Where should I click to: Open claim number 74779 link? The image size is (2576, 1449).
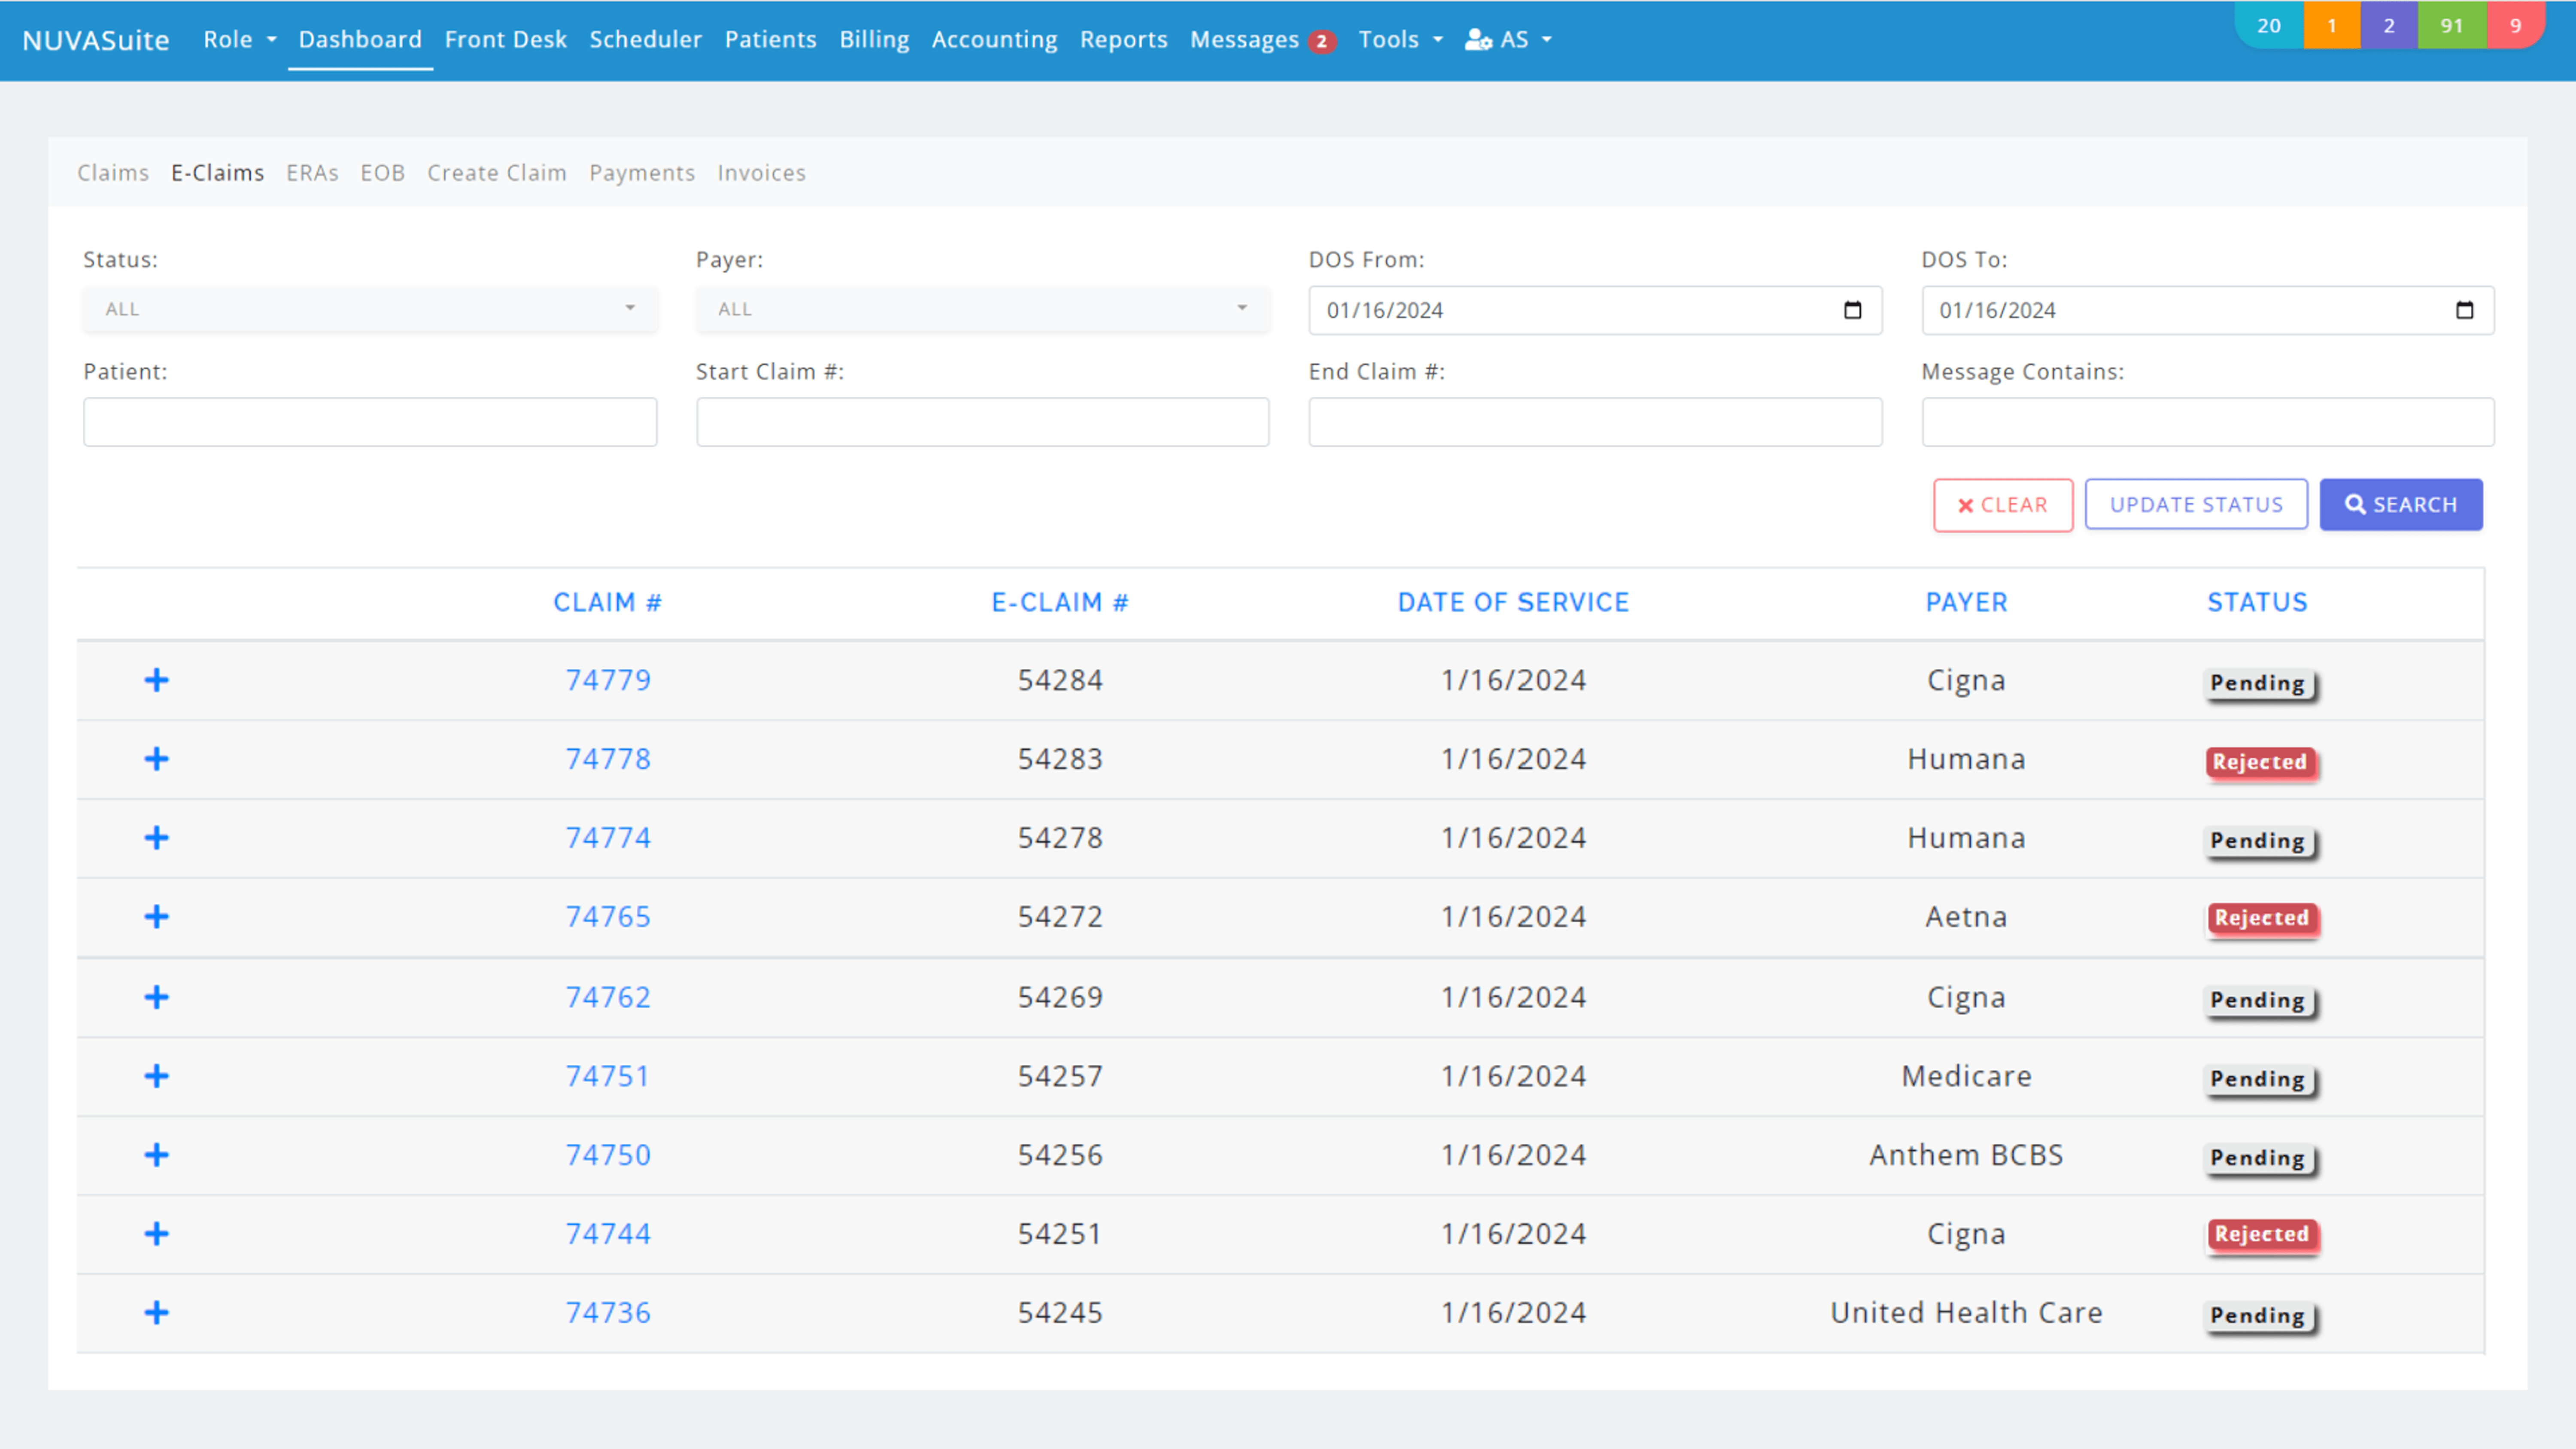608,680
